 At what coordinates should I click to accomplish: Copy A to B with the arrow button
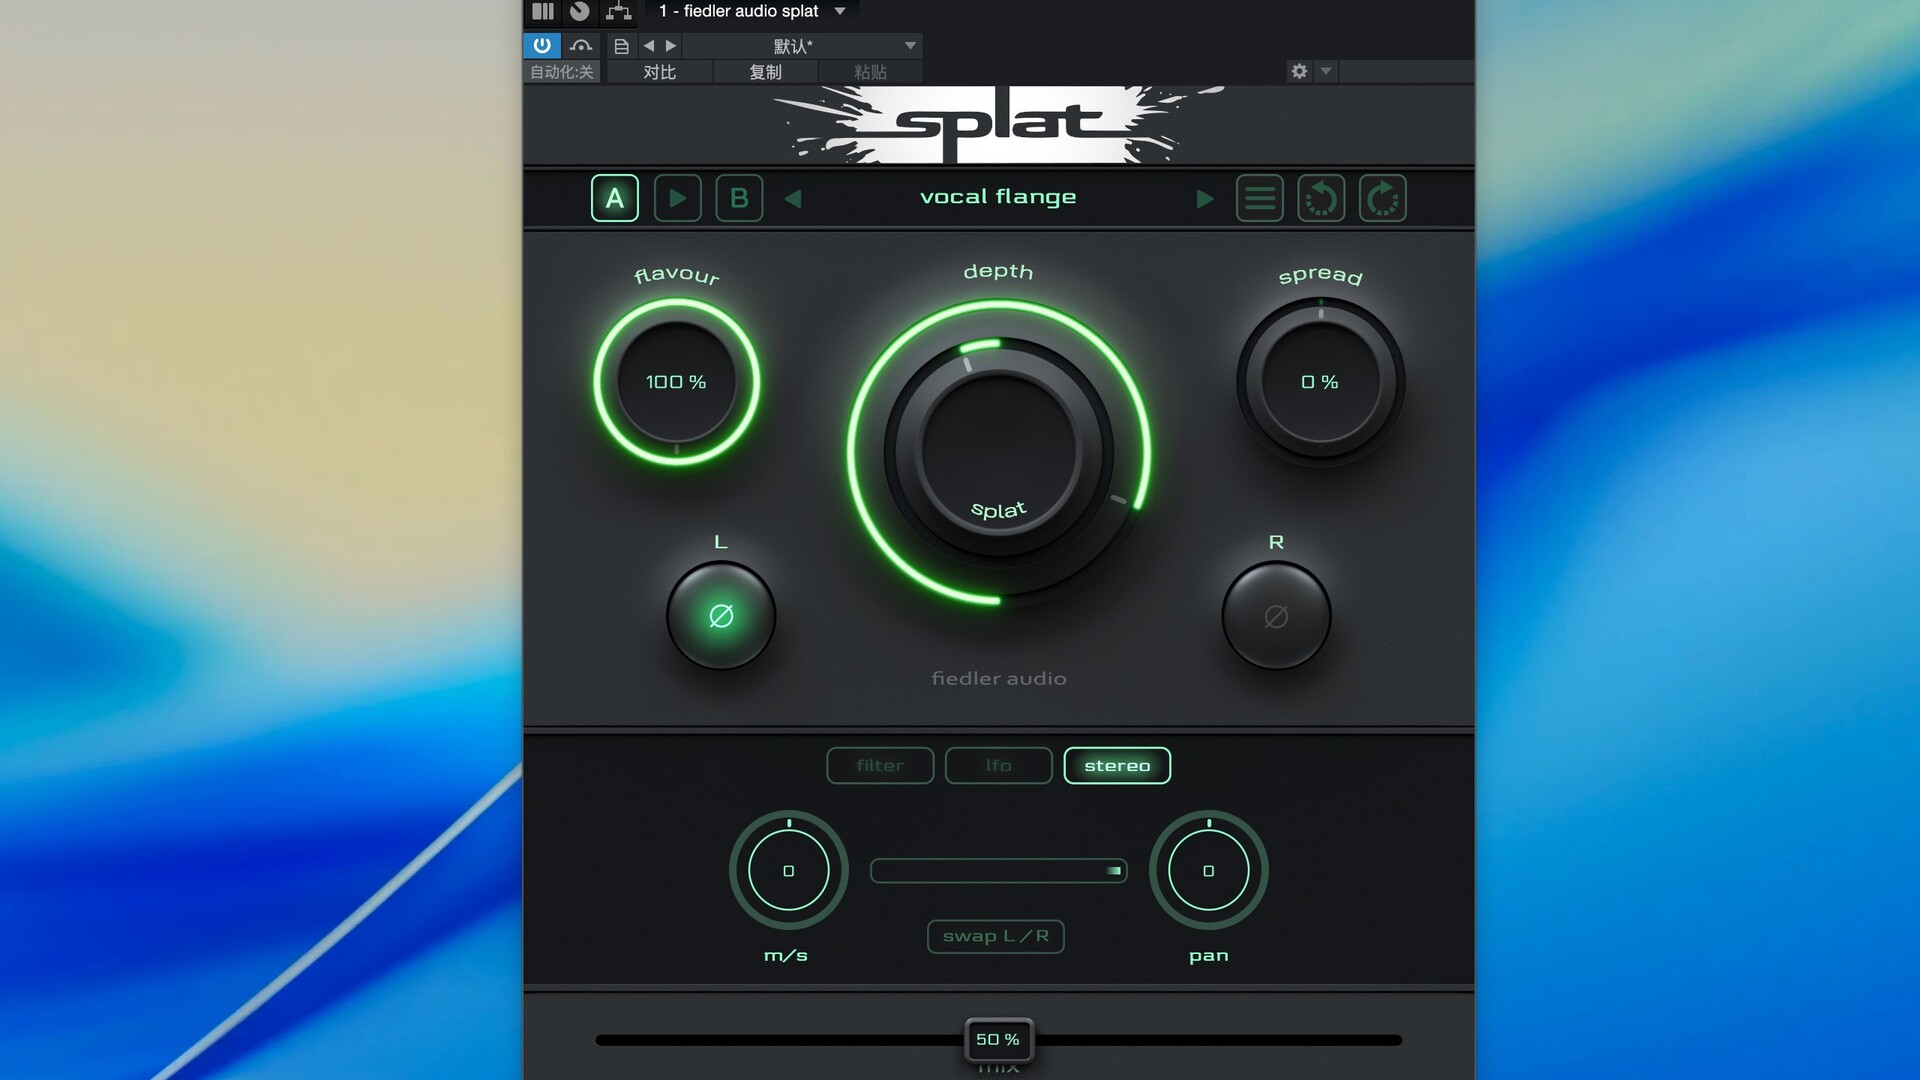[677, 198]
